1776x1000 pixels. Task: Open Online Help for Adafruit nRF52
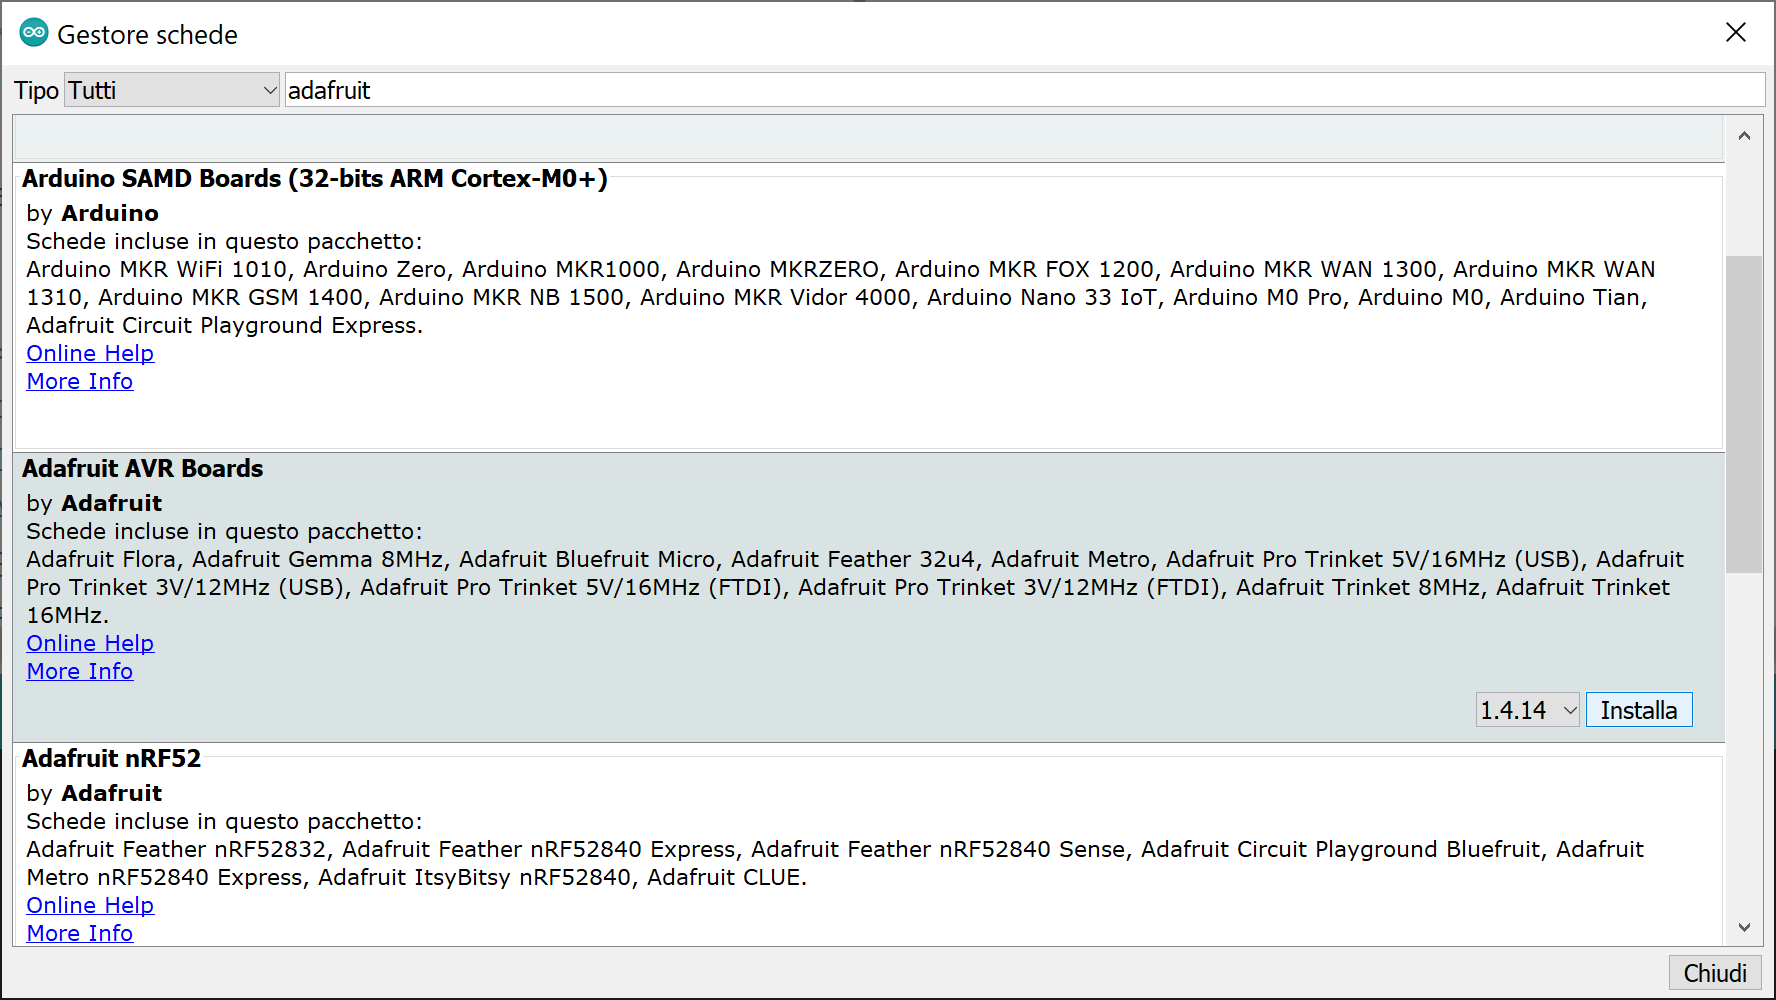(x=90, y=905)
